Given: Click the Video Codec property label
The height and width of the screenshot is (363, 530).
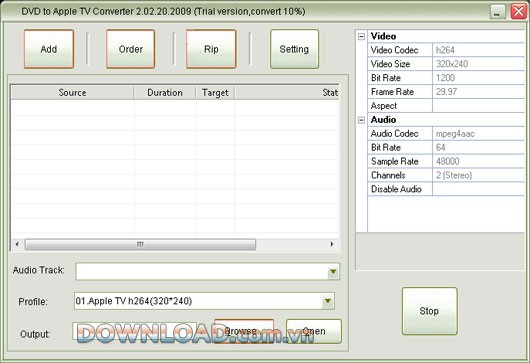Looking at the screenshot, I should 394,50.
